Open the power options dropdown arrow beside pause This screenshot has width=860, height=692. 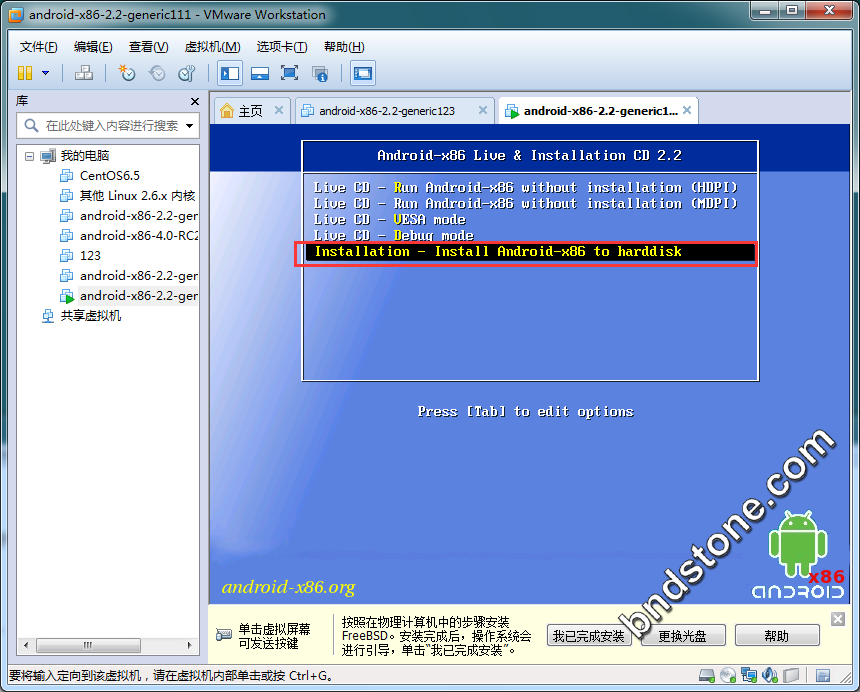(x=46, y=73)
